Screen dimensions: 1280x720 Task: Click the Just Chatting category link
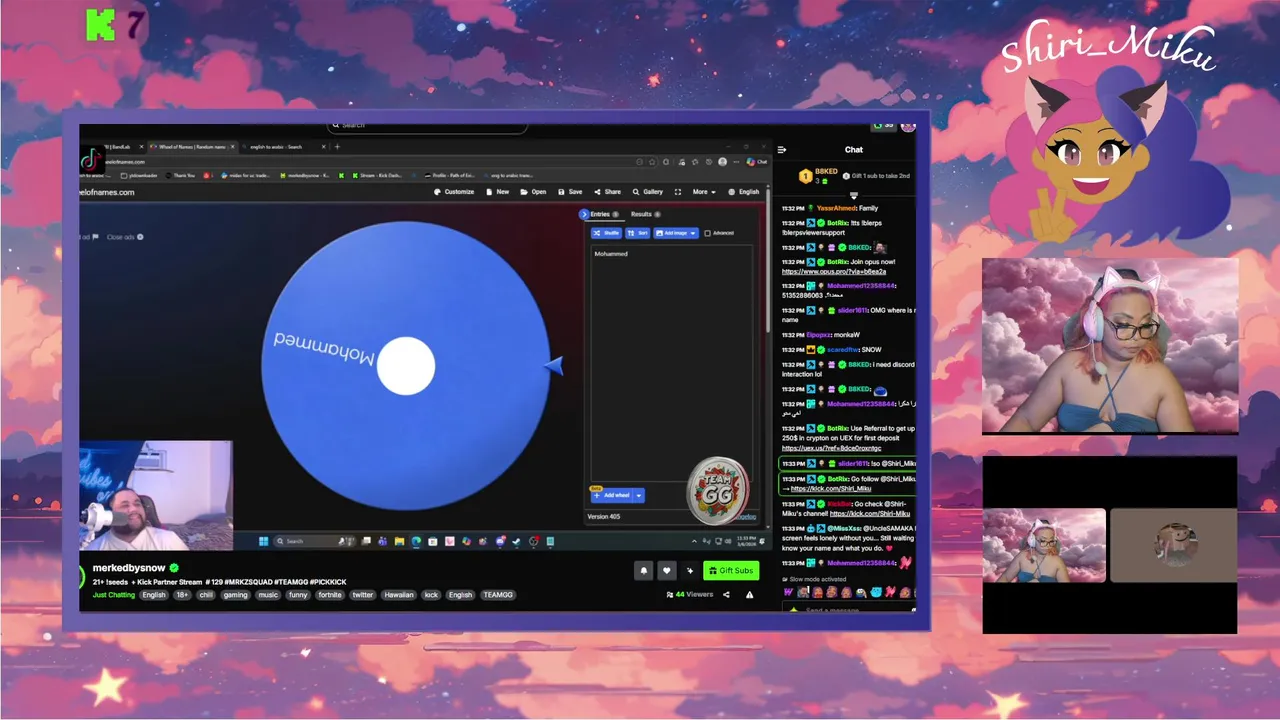point(114,595)
